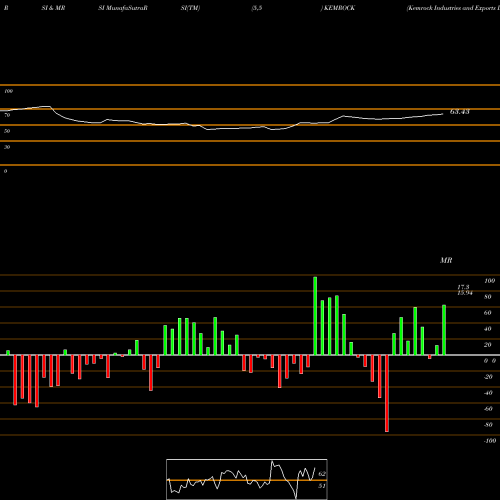Click the 63.43 RSI value label
The width and height of the screenshot is (500, 500).
tap(460, 112)
